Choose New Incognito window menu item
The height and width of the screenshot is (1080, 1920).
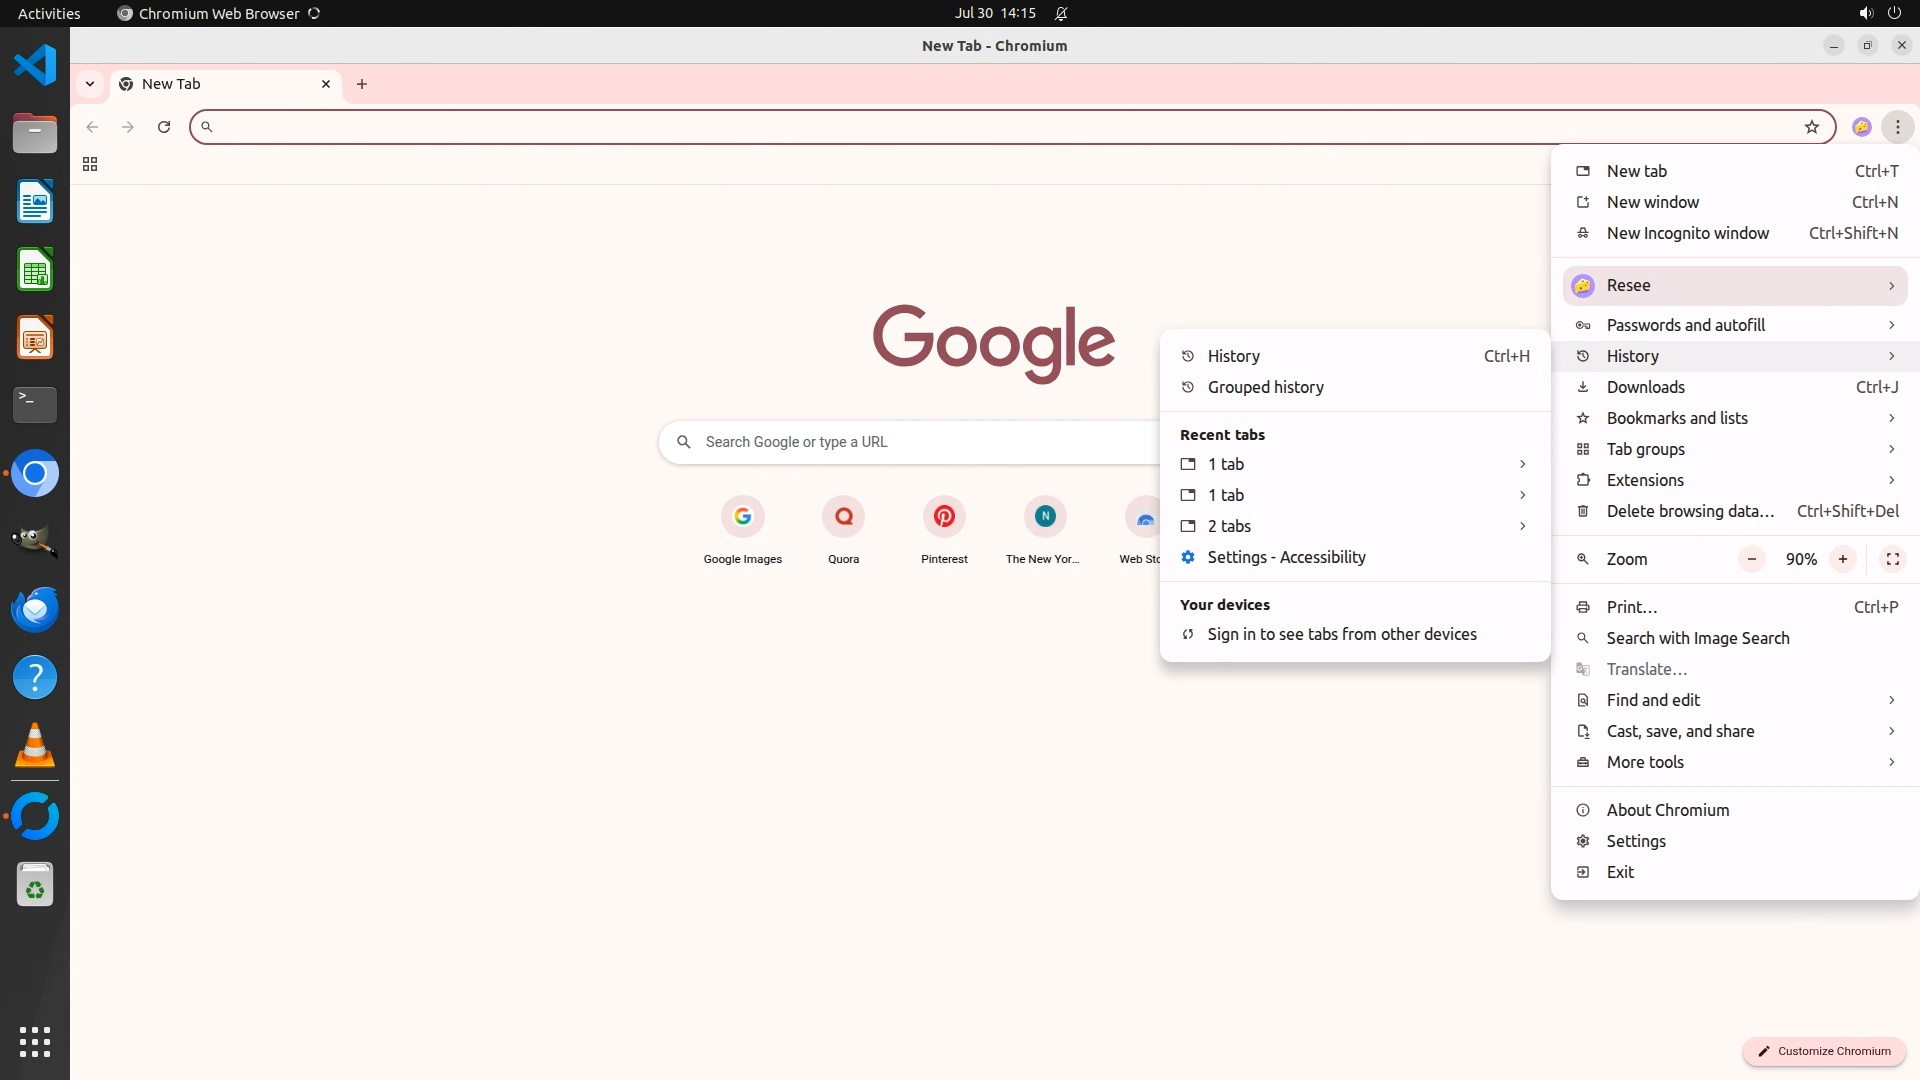(x=1687, y=233)
